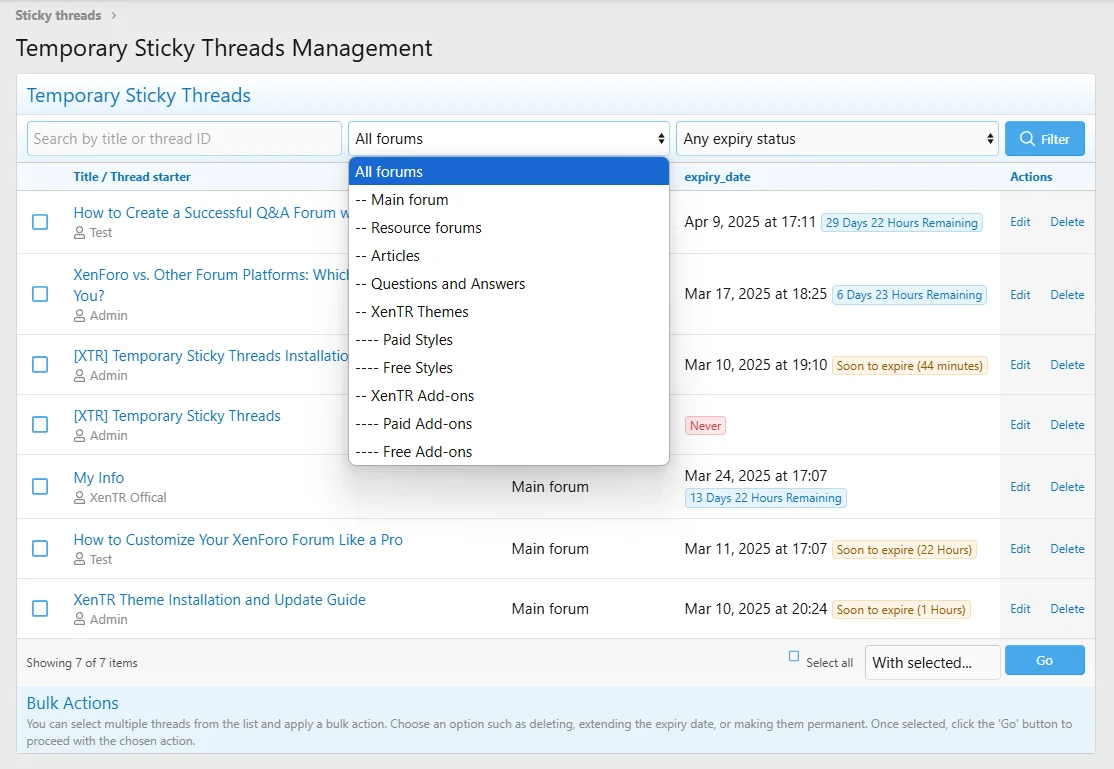This screenshot has height=769, width=1114.
Task: Sort by the expiry_date column header
Action: [x=717, y=177]
